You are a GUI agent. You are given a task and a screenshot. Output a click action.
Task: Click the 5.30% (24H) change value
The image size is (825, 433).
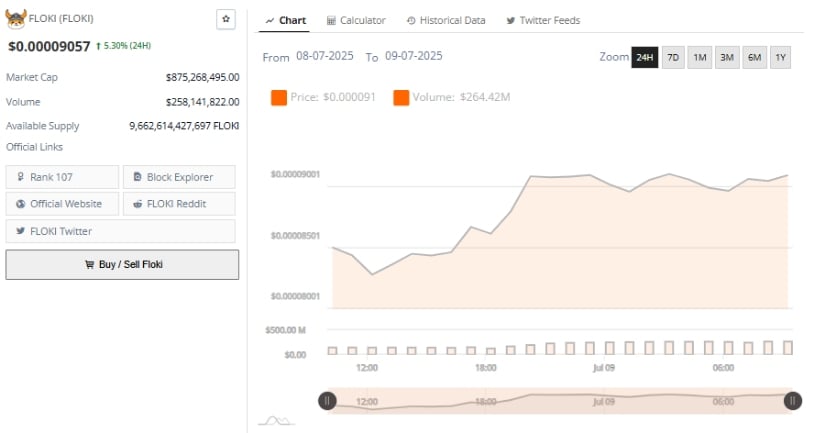pos(127,46)
